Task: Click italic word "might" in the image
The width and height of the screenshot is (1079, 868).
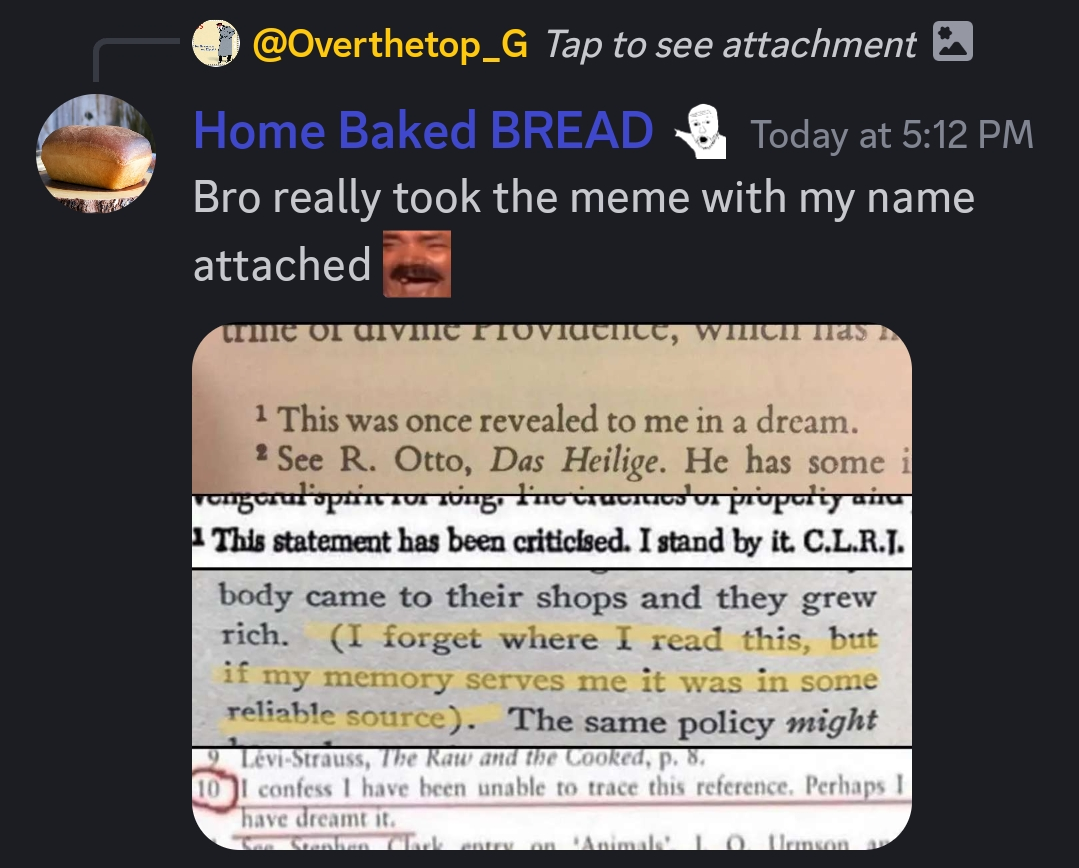Action: pyautogui.click(x=832, y=721)
